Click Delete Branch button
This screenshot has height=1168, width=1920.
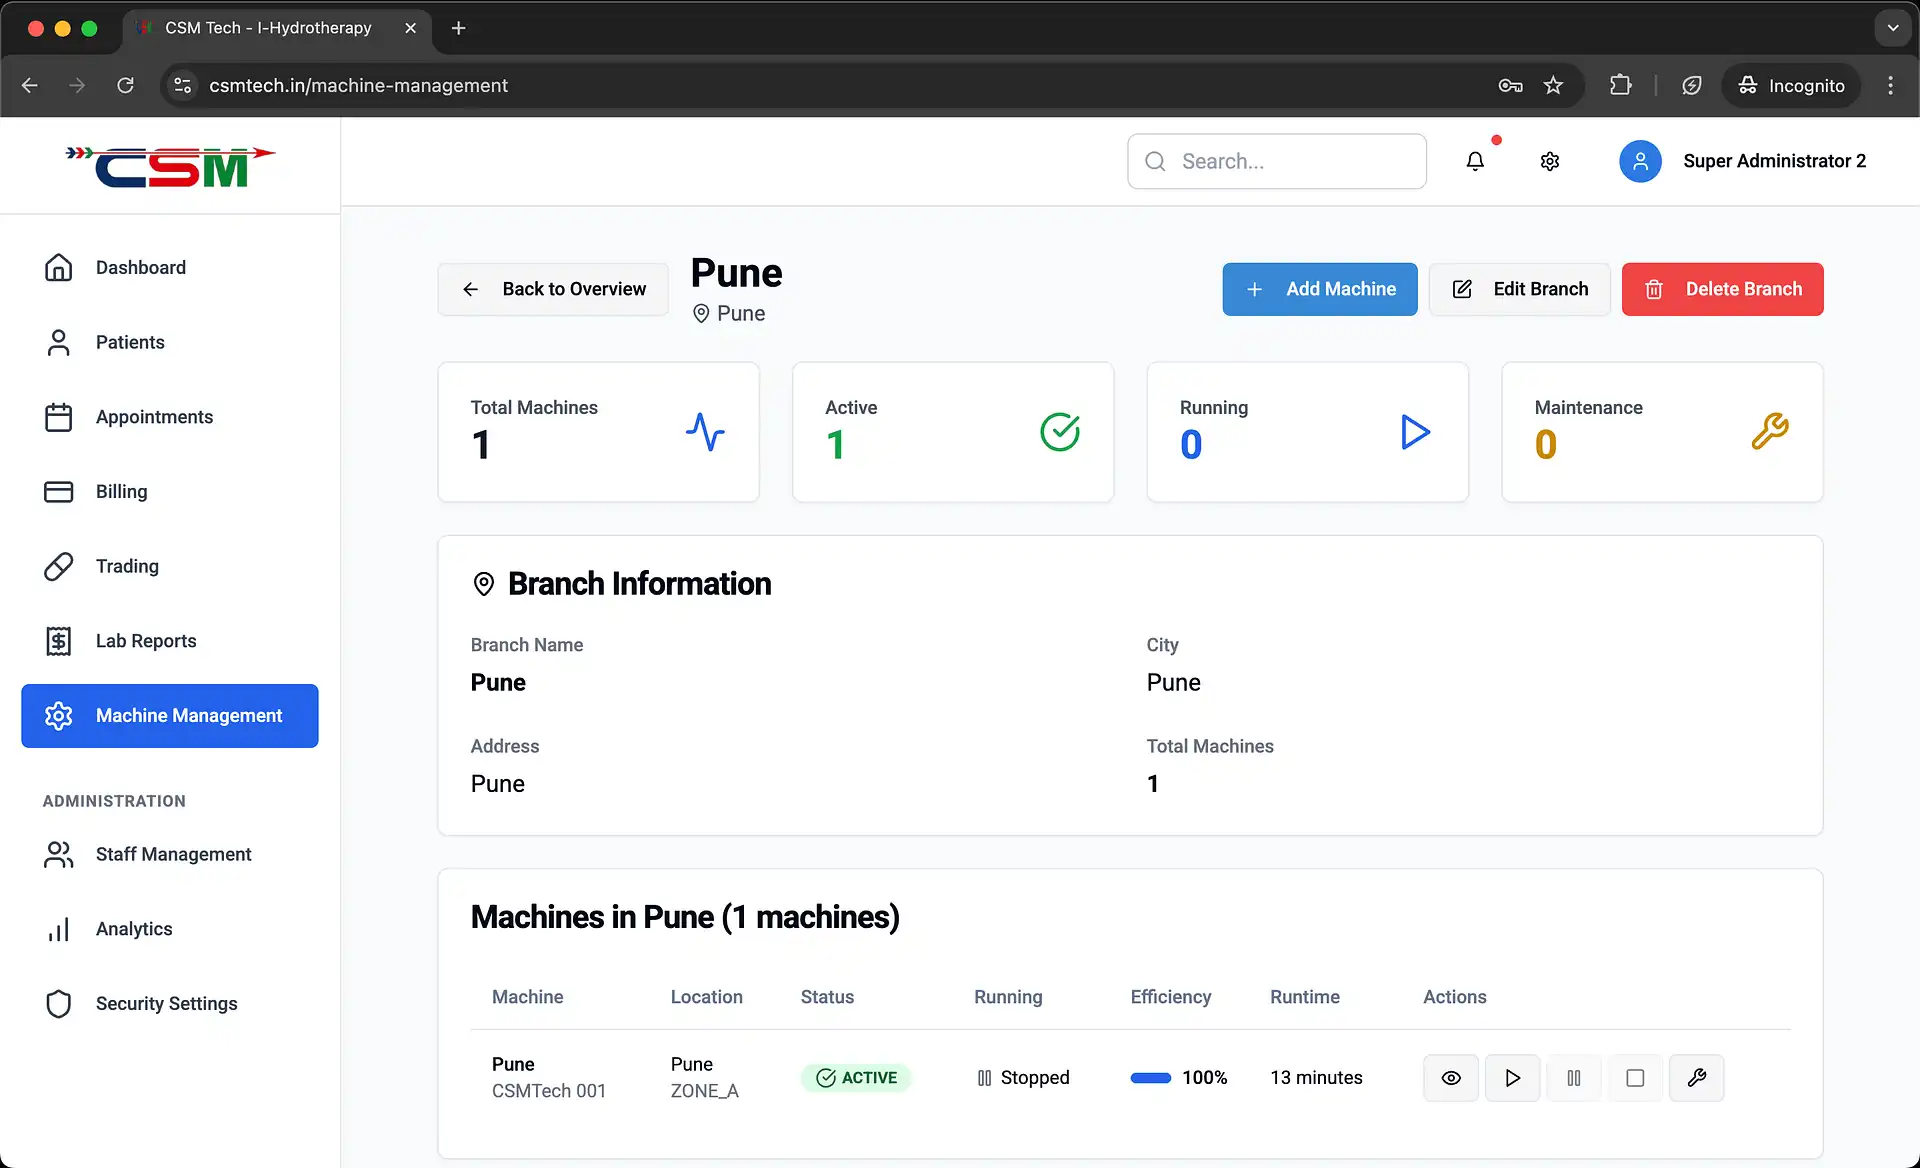pos(1722,289)
